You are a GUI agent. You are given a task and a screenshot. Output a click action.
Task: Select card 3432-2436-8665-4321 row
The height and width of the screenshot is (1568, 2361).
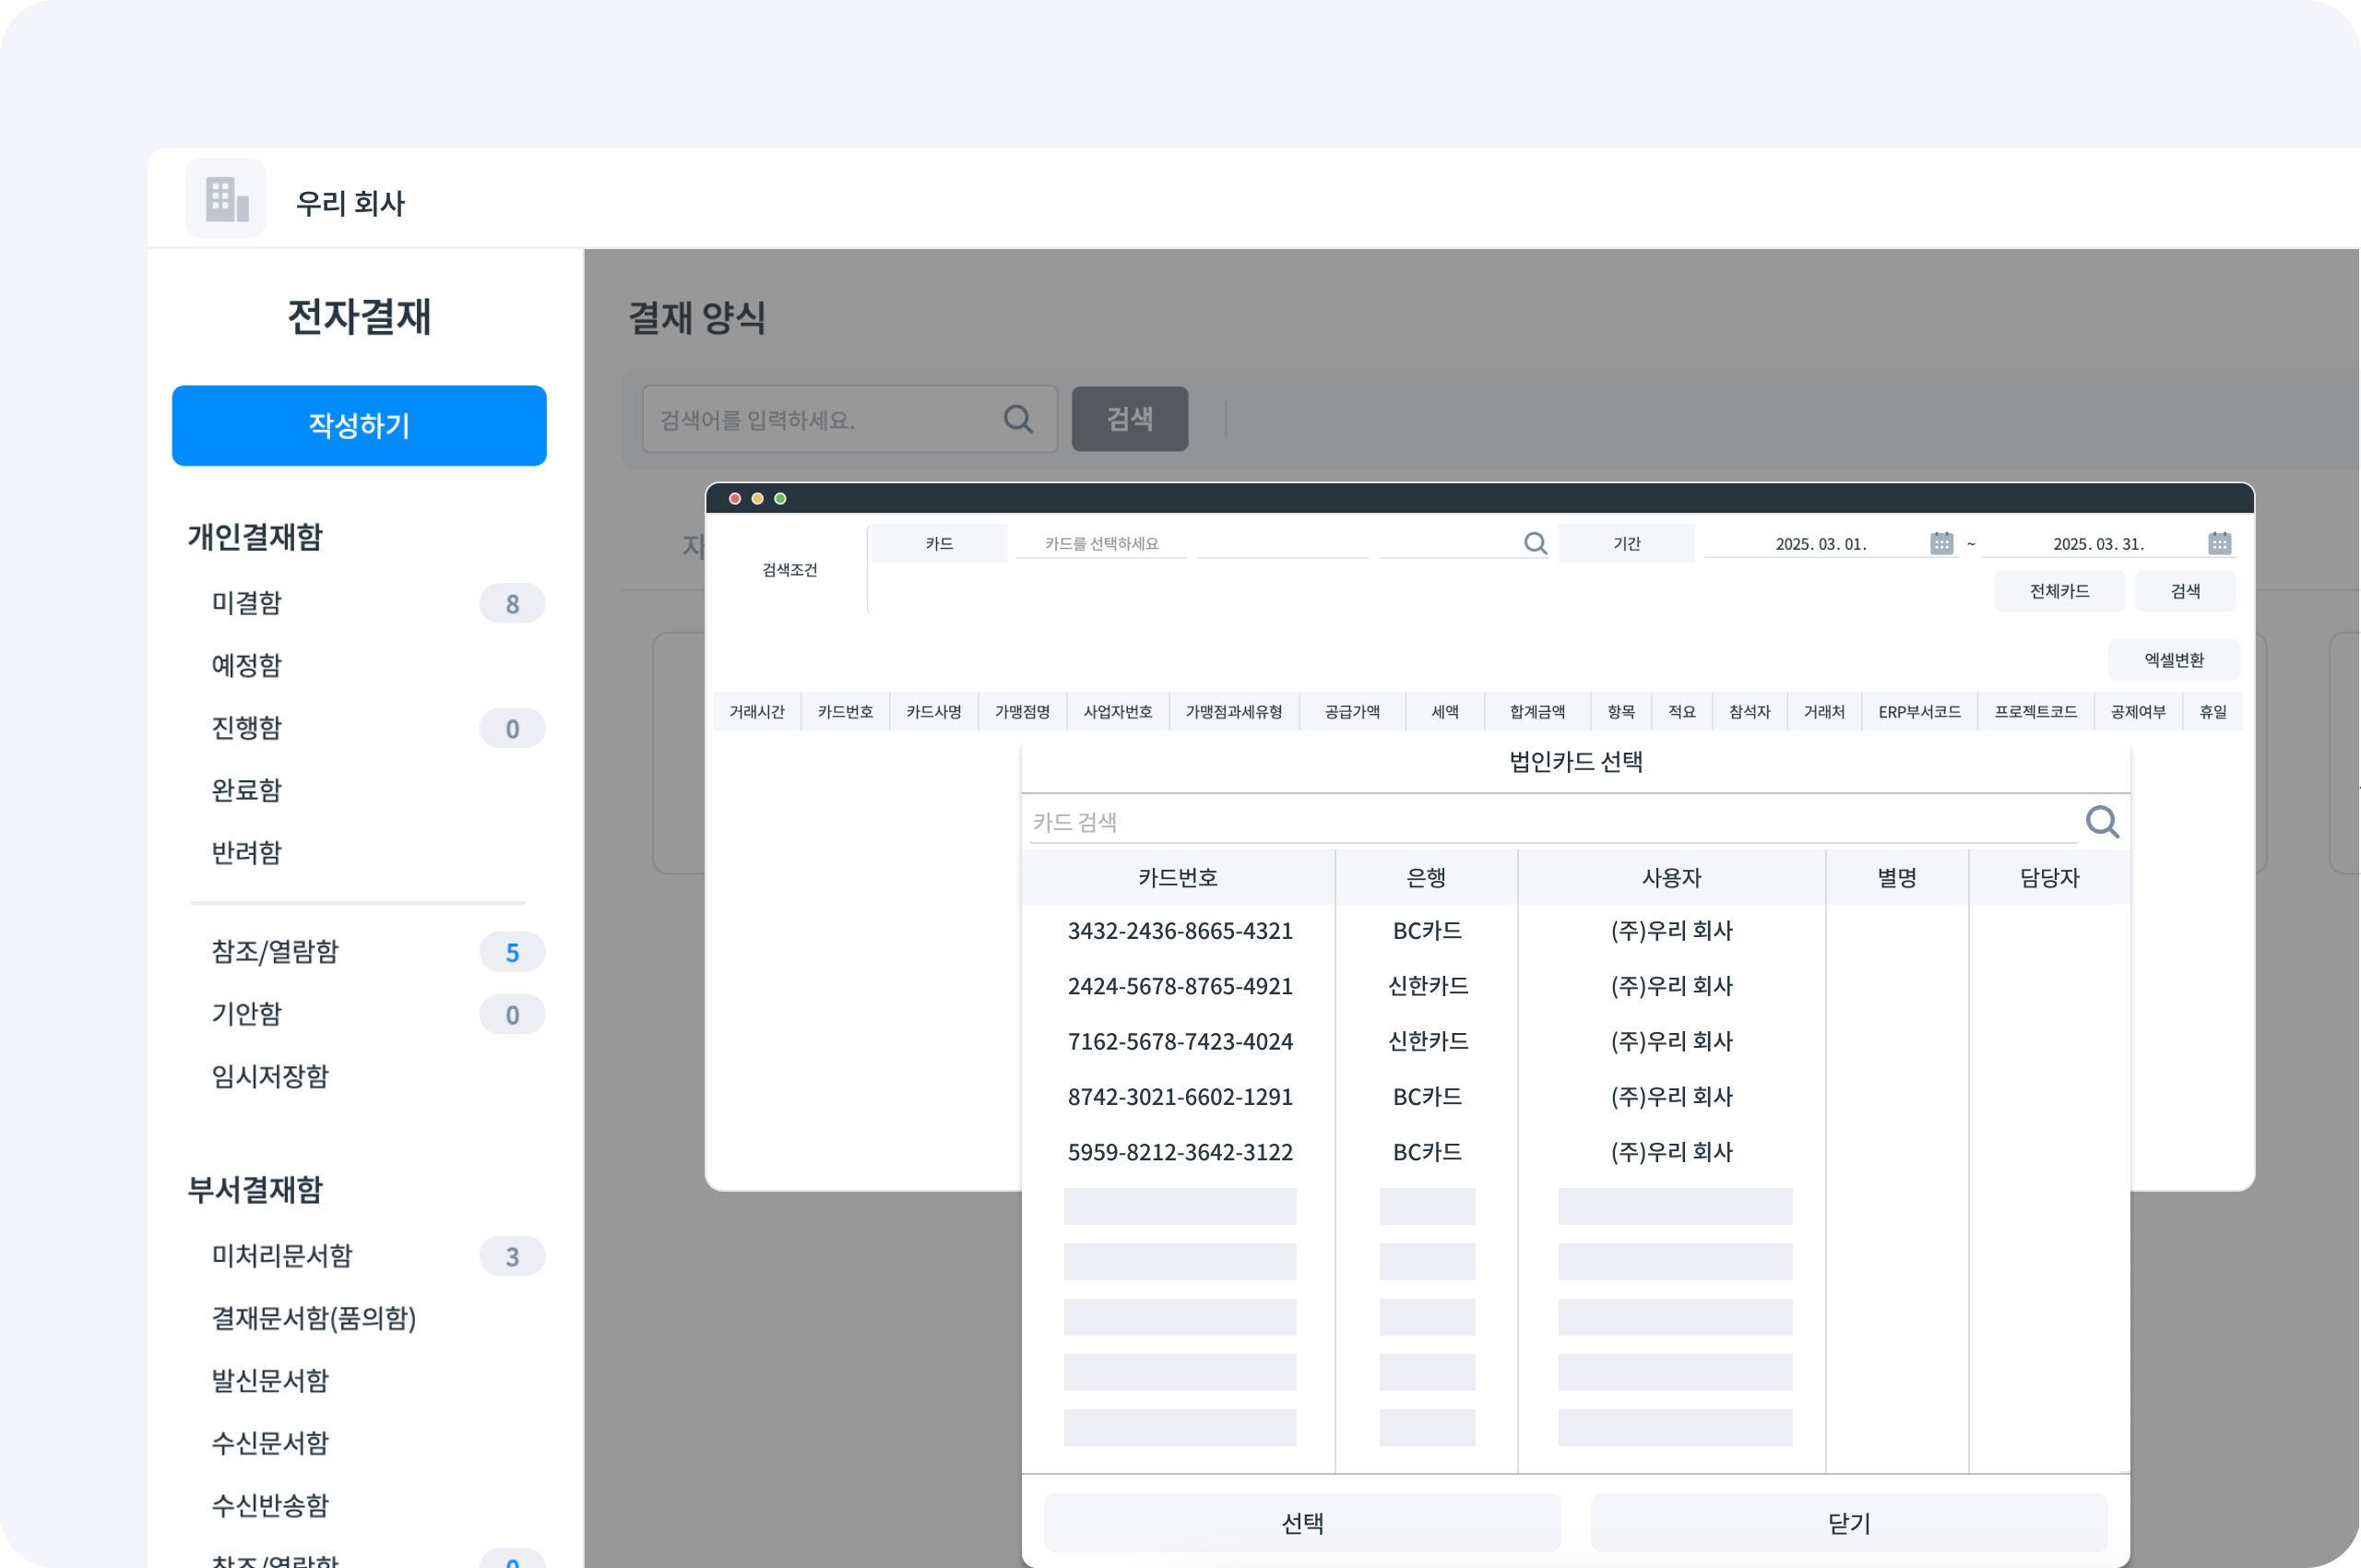click(1180, 931)
